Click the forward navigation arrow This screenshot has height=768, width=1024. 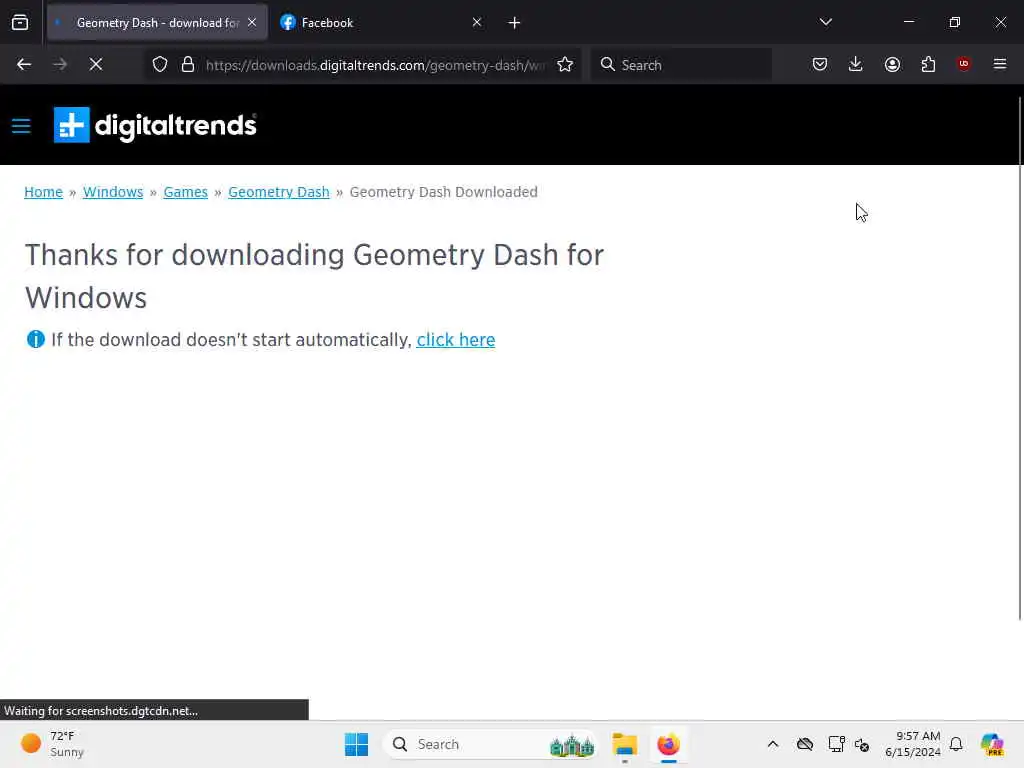[x=60, y=65]
